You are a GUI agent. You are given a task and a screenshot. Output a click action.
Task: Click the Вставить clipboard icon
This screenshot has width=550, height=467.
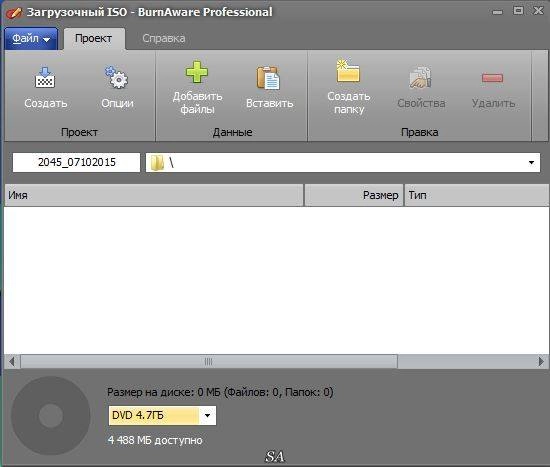coord(268,77)
